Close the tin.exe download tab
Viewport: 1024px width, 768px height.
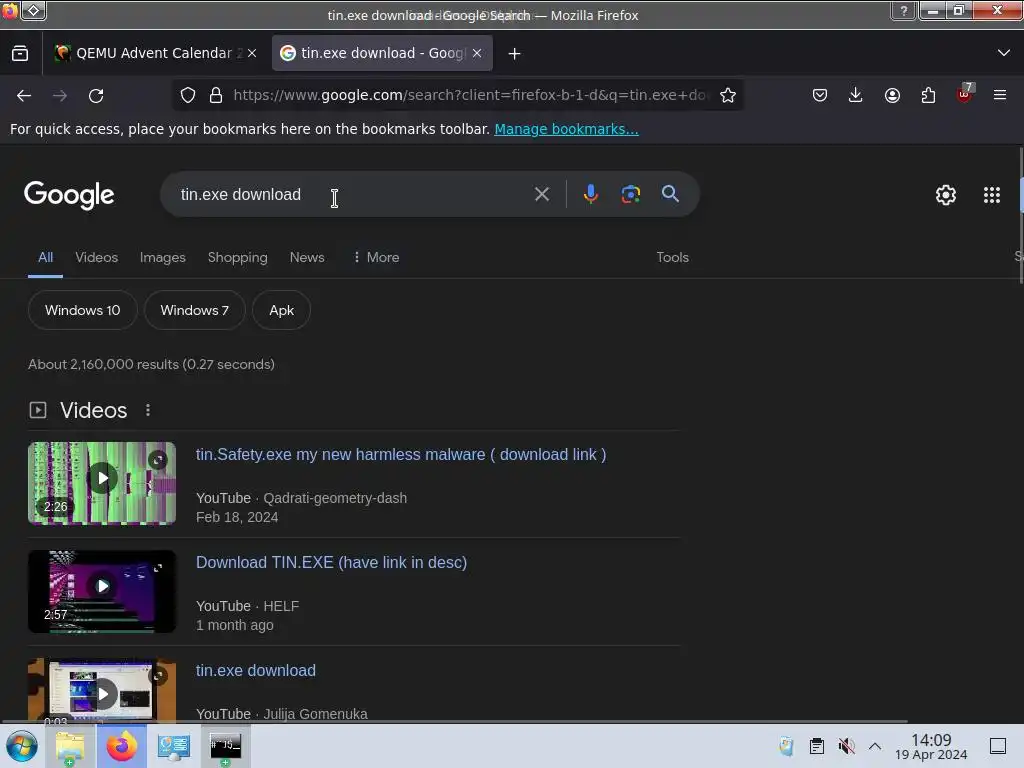coord(477,54)
